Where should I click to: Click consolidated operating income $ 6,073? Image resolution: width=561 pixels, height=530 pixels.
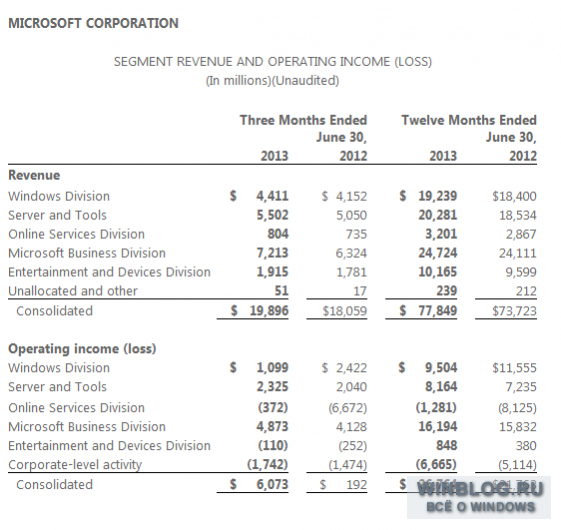pyautogui.click(x=259, y=484)
